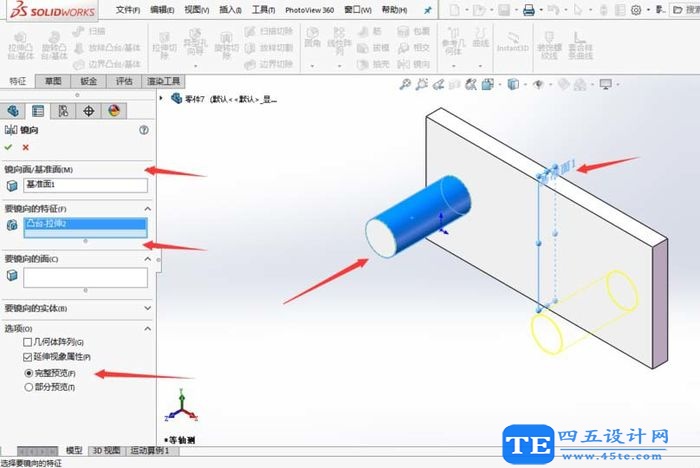Click the 圆角 fillet tool
The height and width of the screenshot is (468, 700).
312,38
